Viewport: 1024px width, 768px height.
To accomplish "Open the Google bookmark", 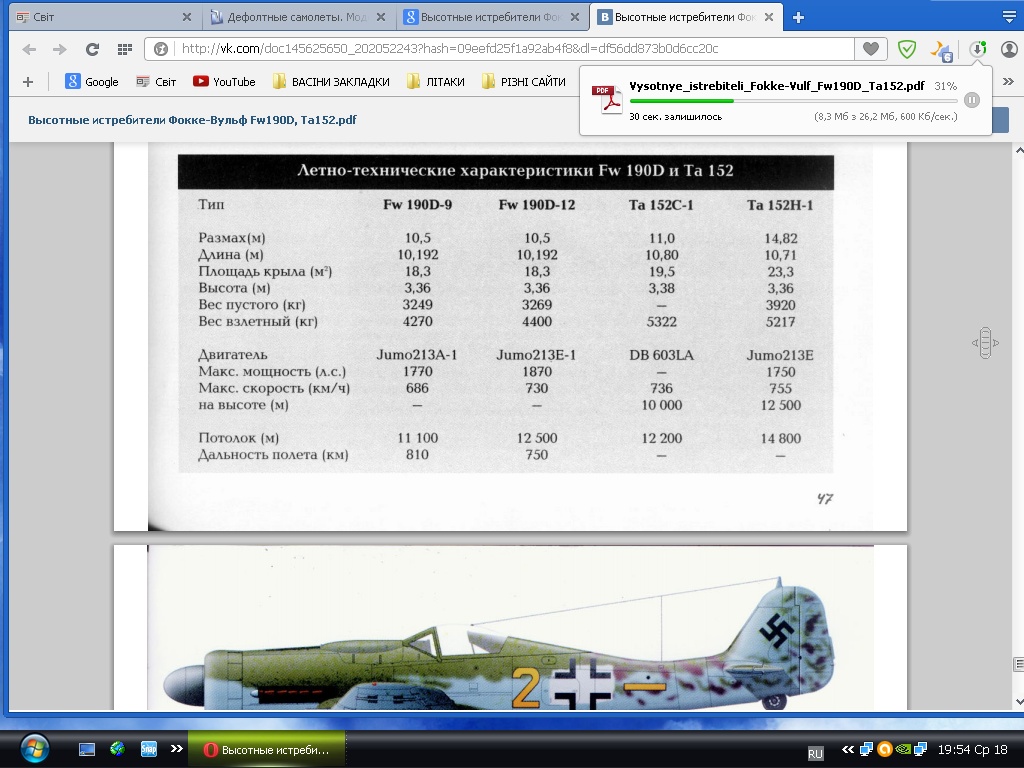I will coord(92,82).
